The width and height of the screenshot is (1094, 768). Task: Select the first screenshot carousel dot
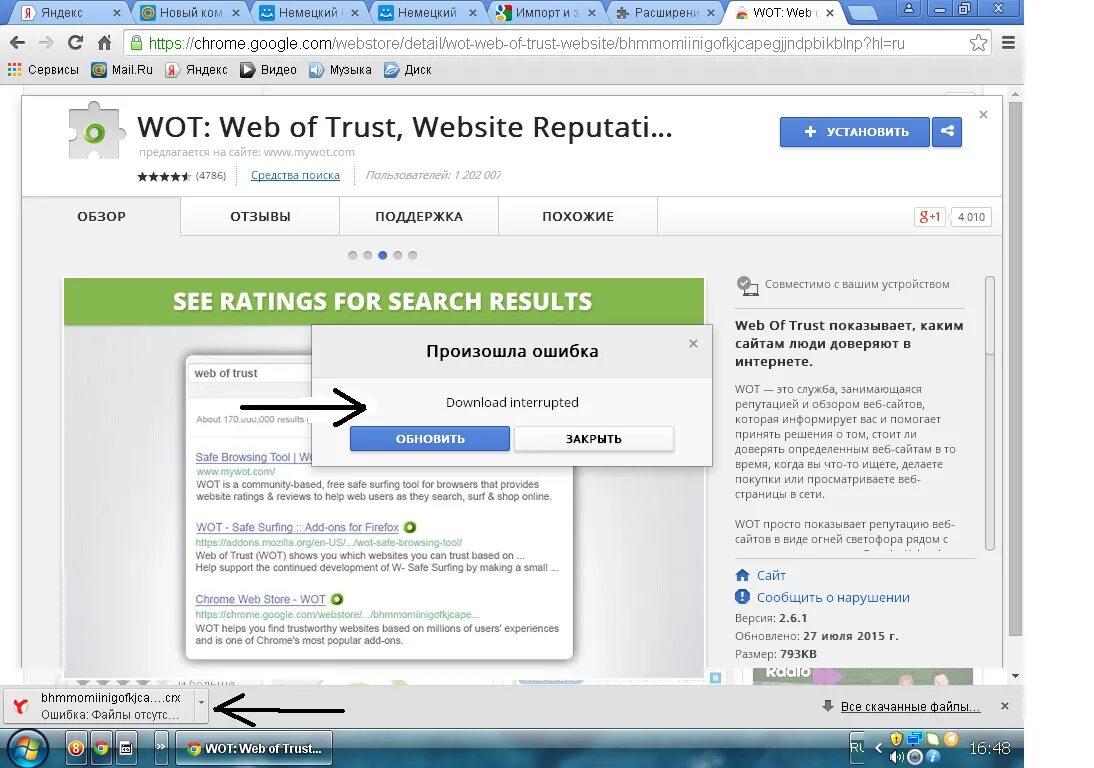(x=352, y=255)
